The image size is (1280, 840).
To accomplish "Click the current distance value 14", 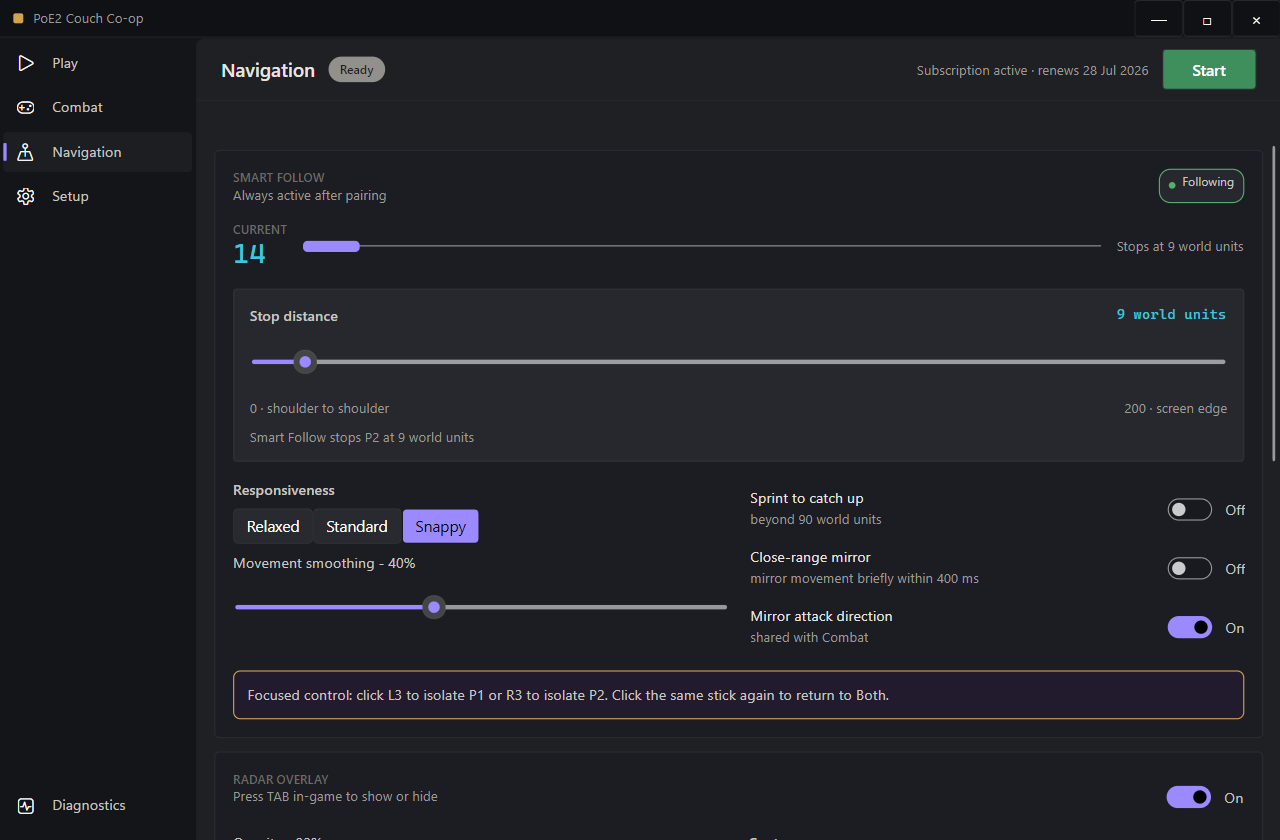I will coord(249,254).
